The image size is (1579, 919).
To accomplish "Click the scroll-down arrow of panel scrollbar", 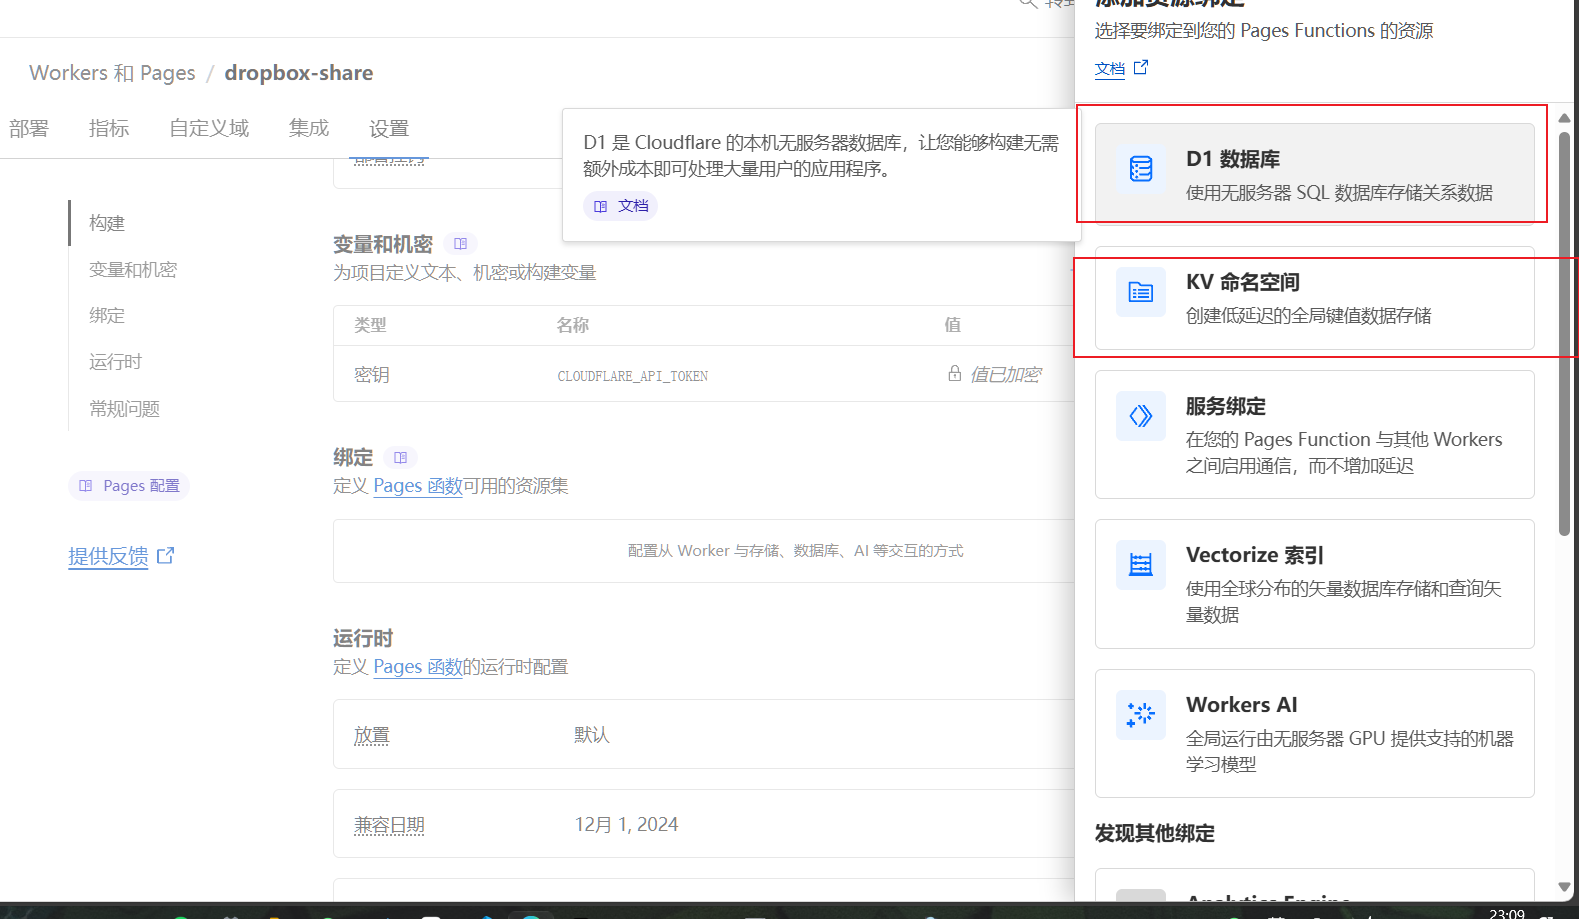I will click(x=1564, y=887).
